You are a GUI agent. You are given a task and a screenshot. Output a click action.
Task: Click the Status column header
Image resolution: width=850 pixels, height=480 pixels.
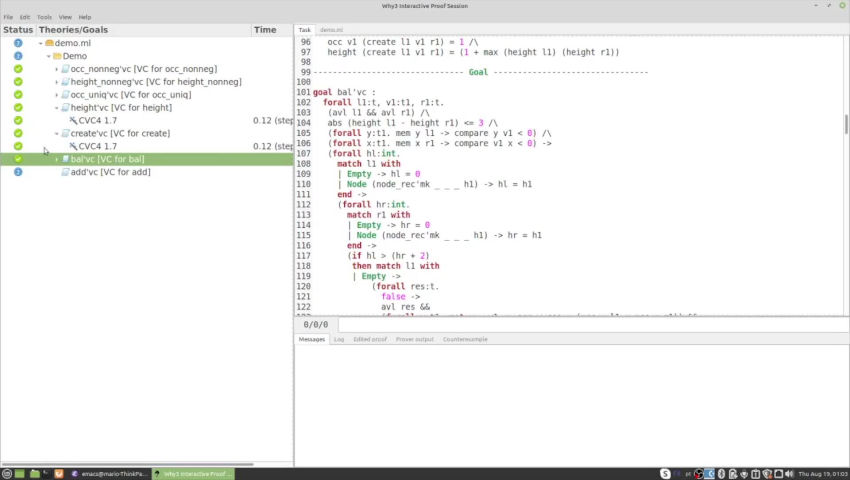point(18,30)
